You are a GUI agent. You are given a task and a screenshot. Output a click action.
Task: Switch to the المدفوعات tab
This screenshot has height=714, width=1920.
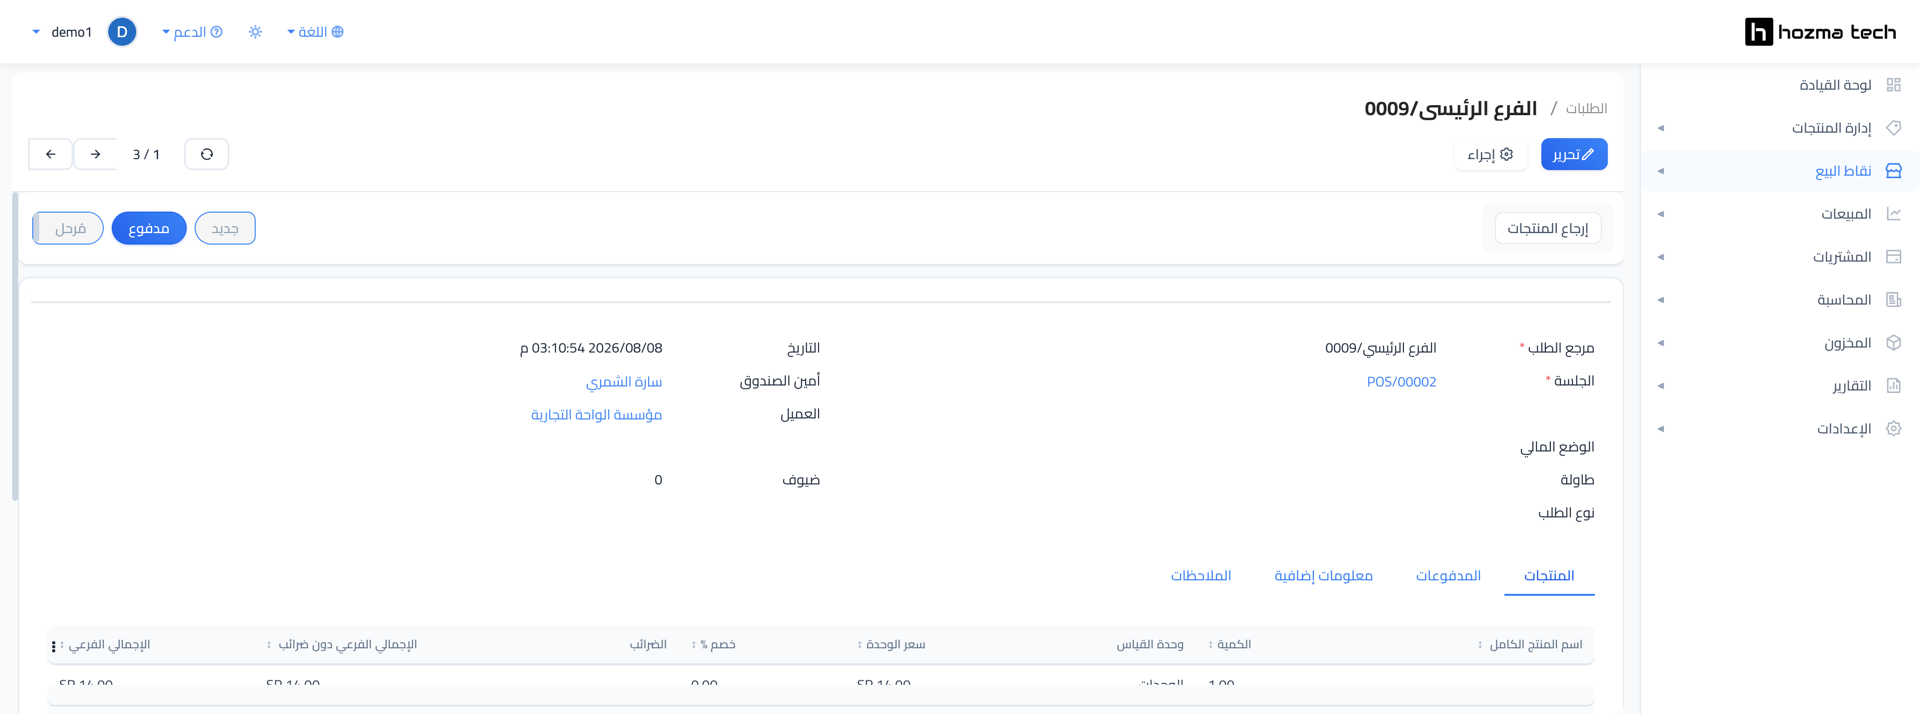[1448, 576]
